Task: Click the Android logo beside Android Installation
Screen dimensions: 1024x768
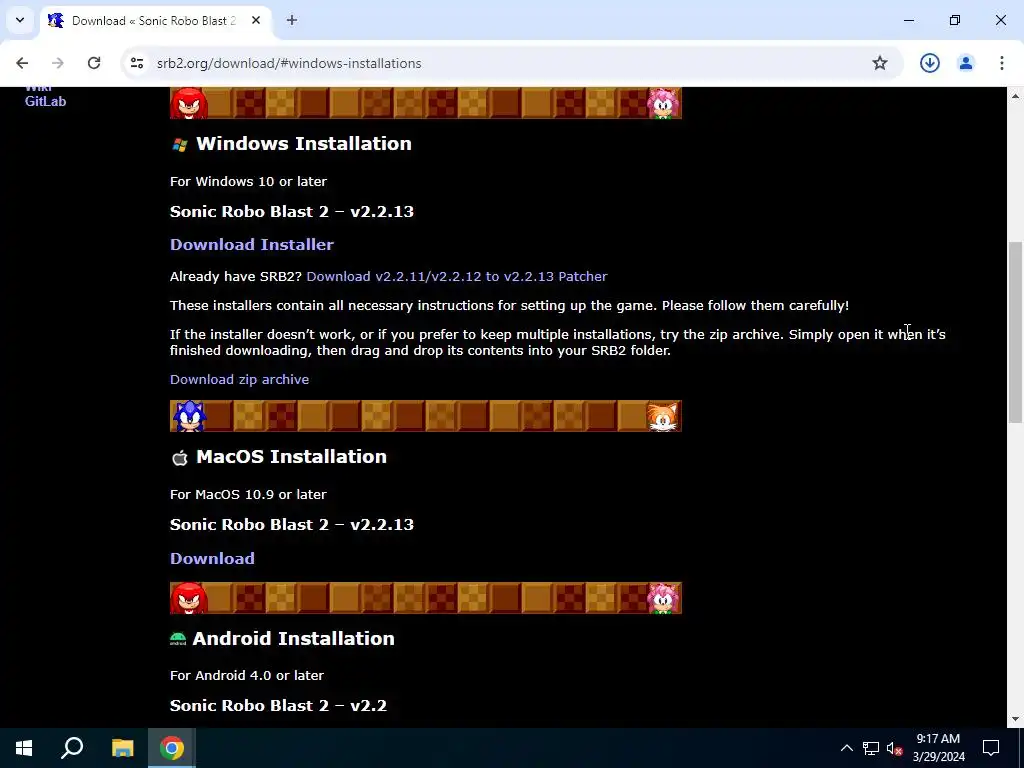Action: [x=178, y=639]
